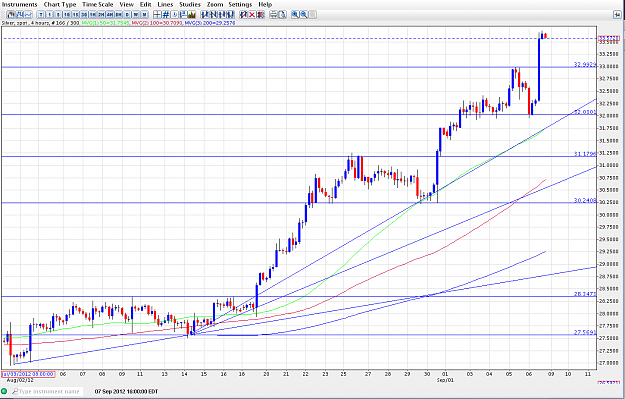Click the 07 Sep 2012 16:00:00 EDT status text
This screenshot has height=399, width=625.
tap(126, 391)
